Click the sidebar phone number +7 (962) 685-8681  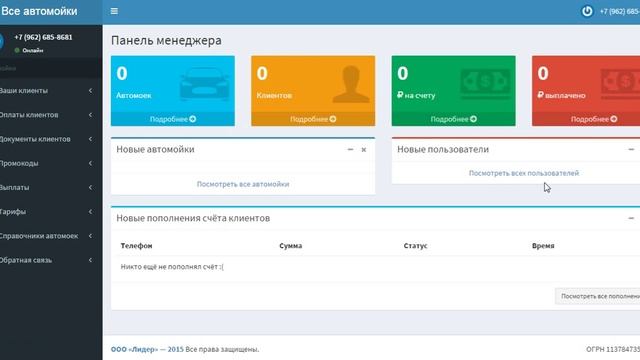tap(43, 37)
